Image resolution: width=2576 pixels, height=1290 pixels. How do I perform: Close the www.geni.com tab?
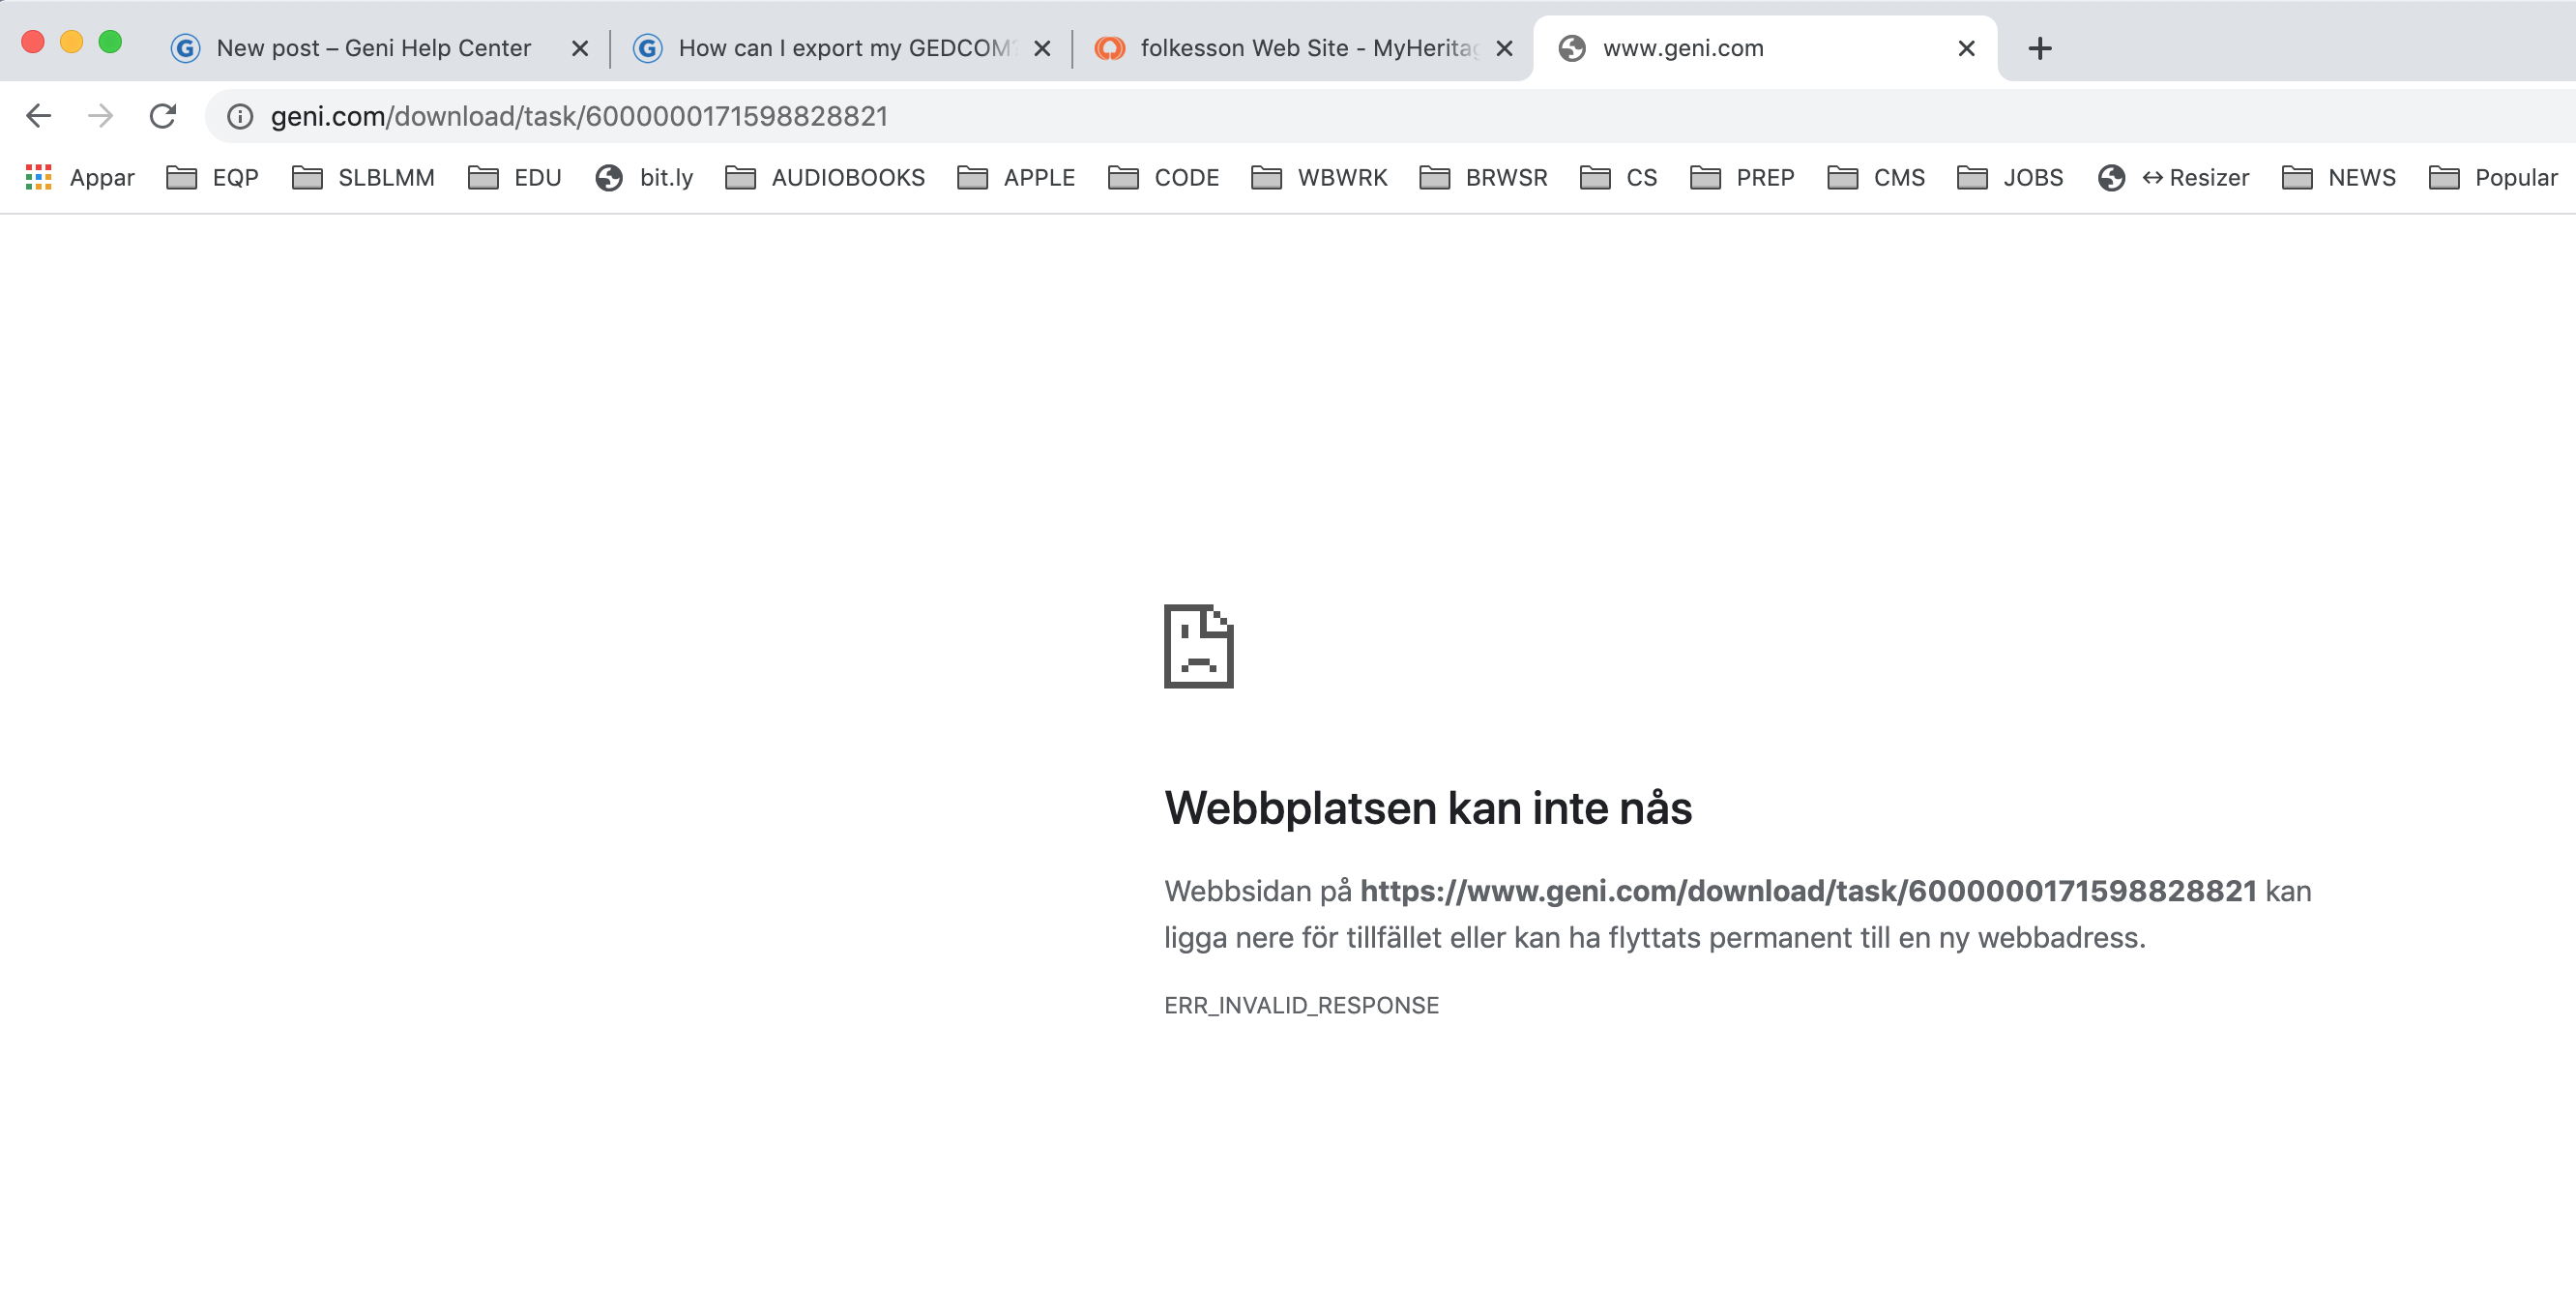click(1966, 48)
